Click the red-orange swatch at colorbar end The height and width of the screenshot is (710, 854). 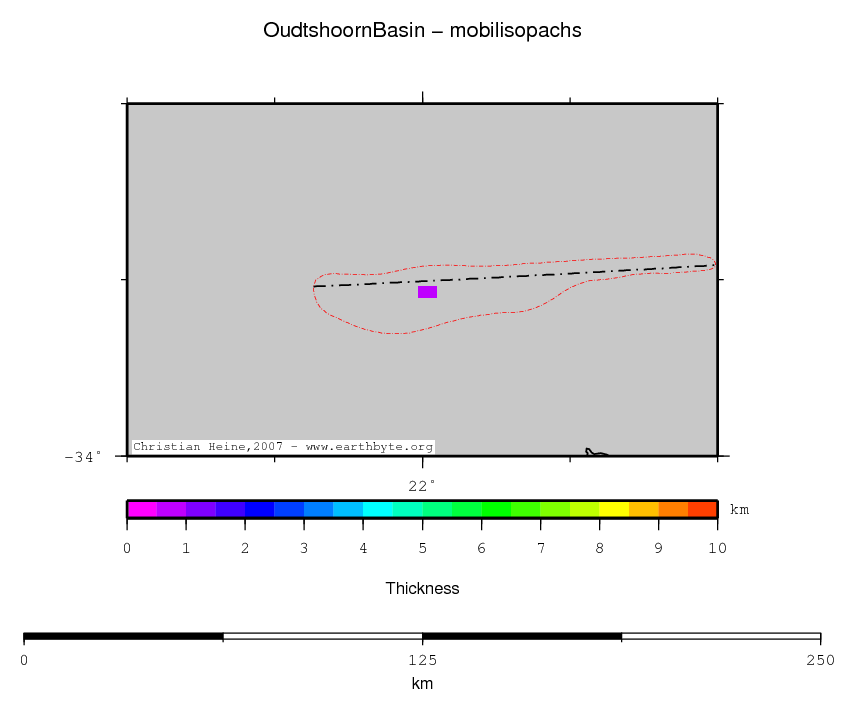(703, 509)
